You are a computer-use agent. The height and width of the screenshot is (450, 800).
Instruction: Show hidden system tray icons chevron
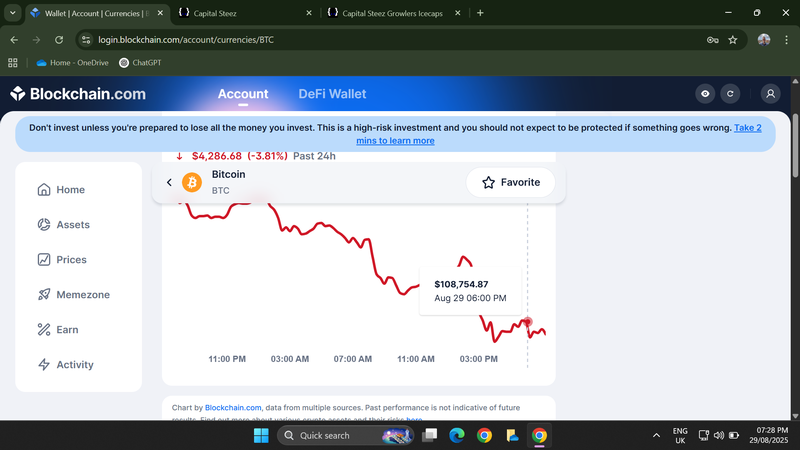click(656, 436)
